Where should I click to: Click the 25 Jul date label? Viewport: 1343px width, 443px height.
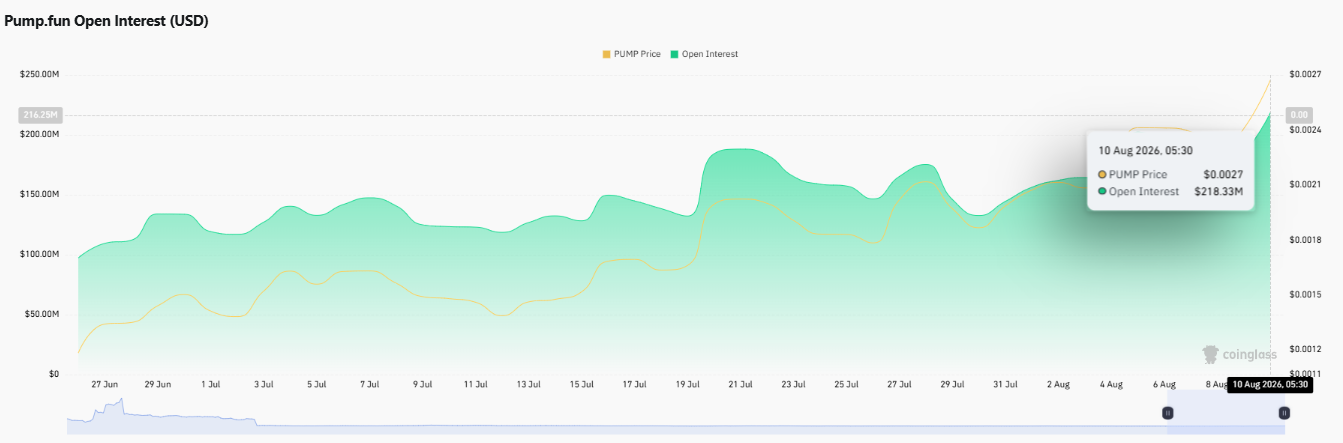[846, 384]
